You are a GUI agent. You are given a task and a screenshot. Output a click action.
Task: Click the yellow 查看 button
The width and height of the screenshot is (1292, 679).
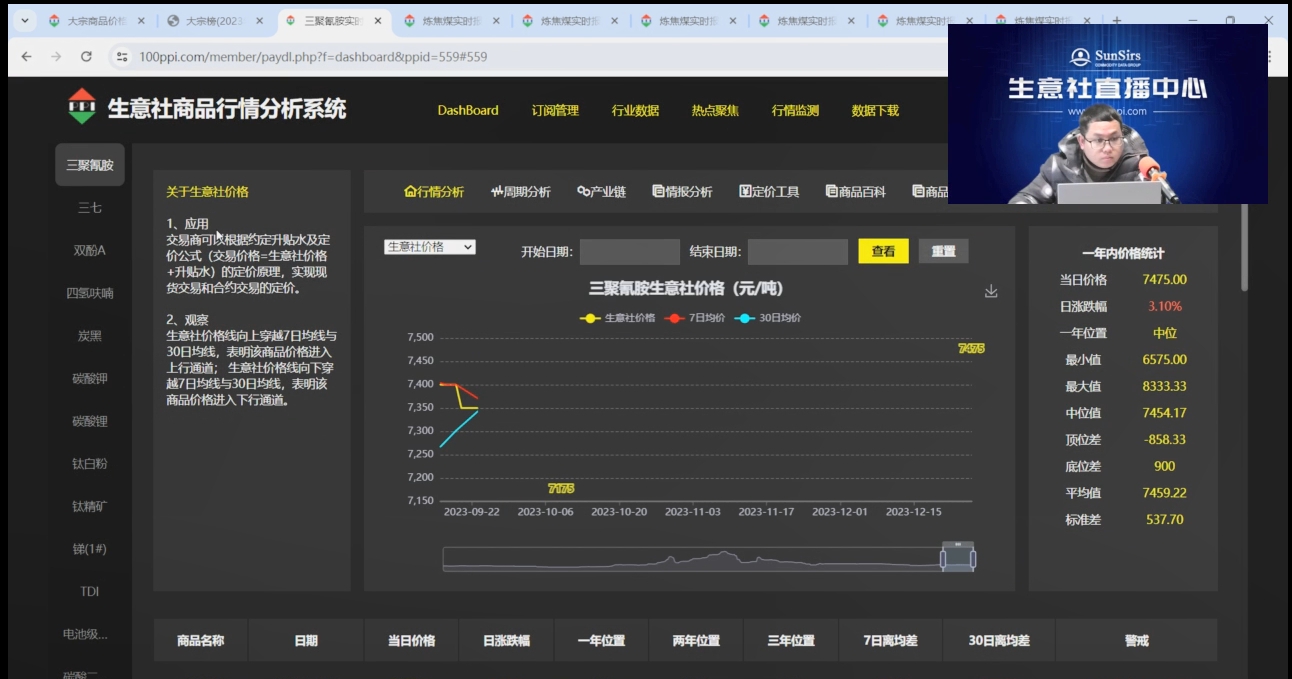point(883,251)
